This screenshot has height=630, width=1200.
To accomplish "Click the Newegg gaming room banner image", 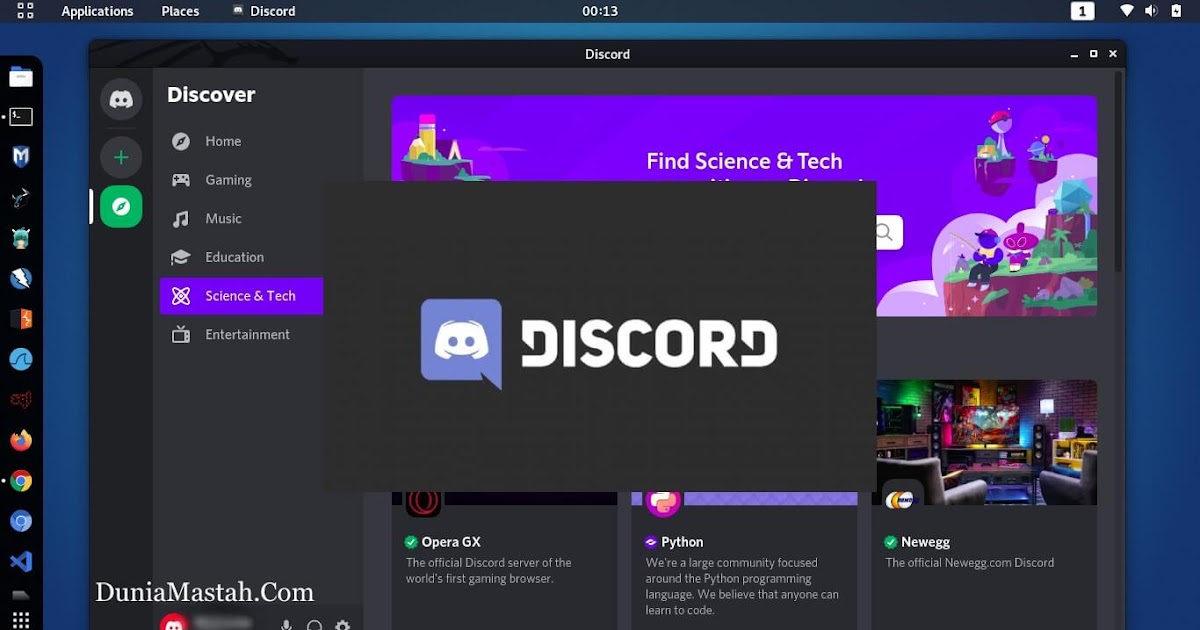I will click(985, 442).
